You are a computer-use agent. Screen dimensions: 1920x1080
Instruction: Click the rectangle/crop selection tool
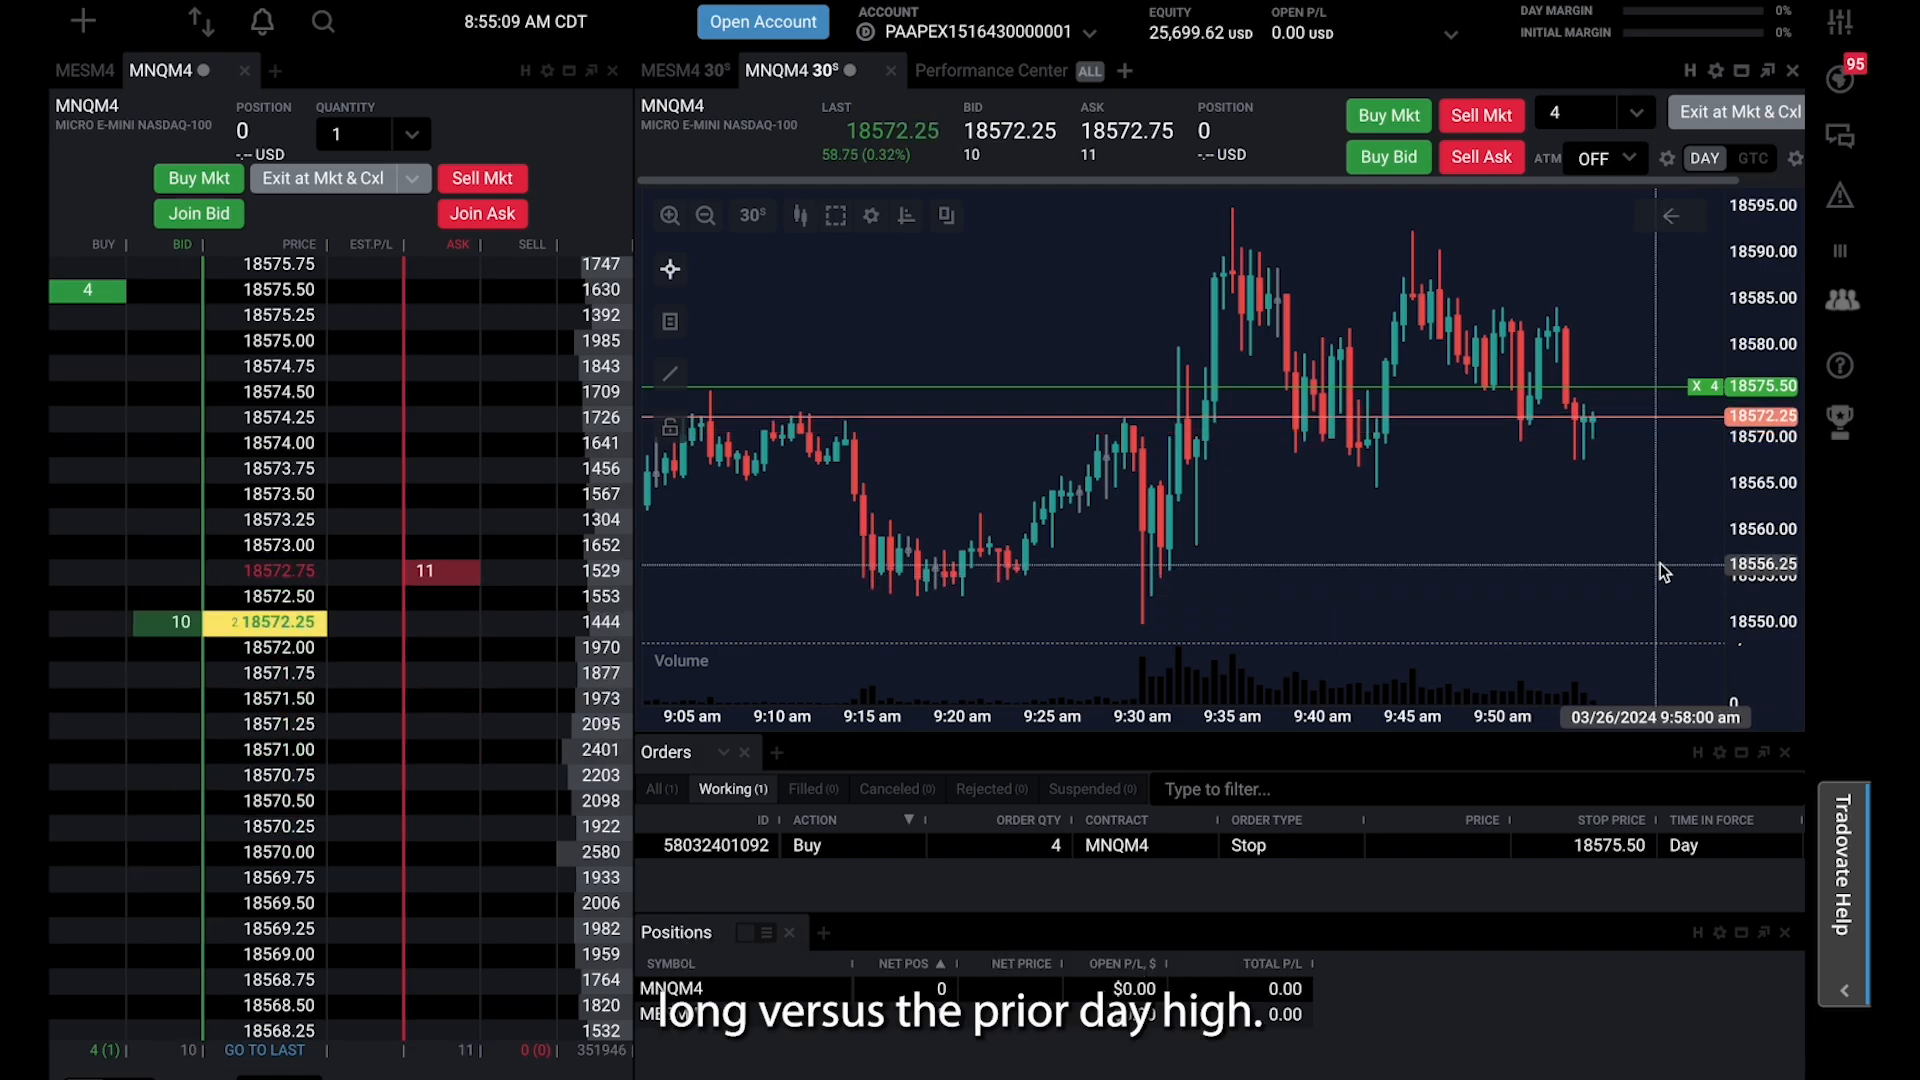coord(836,215)
